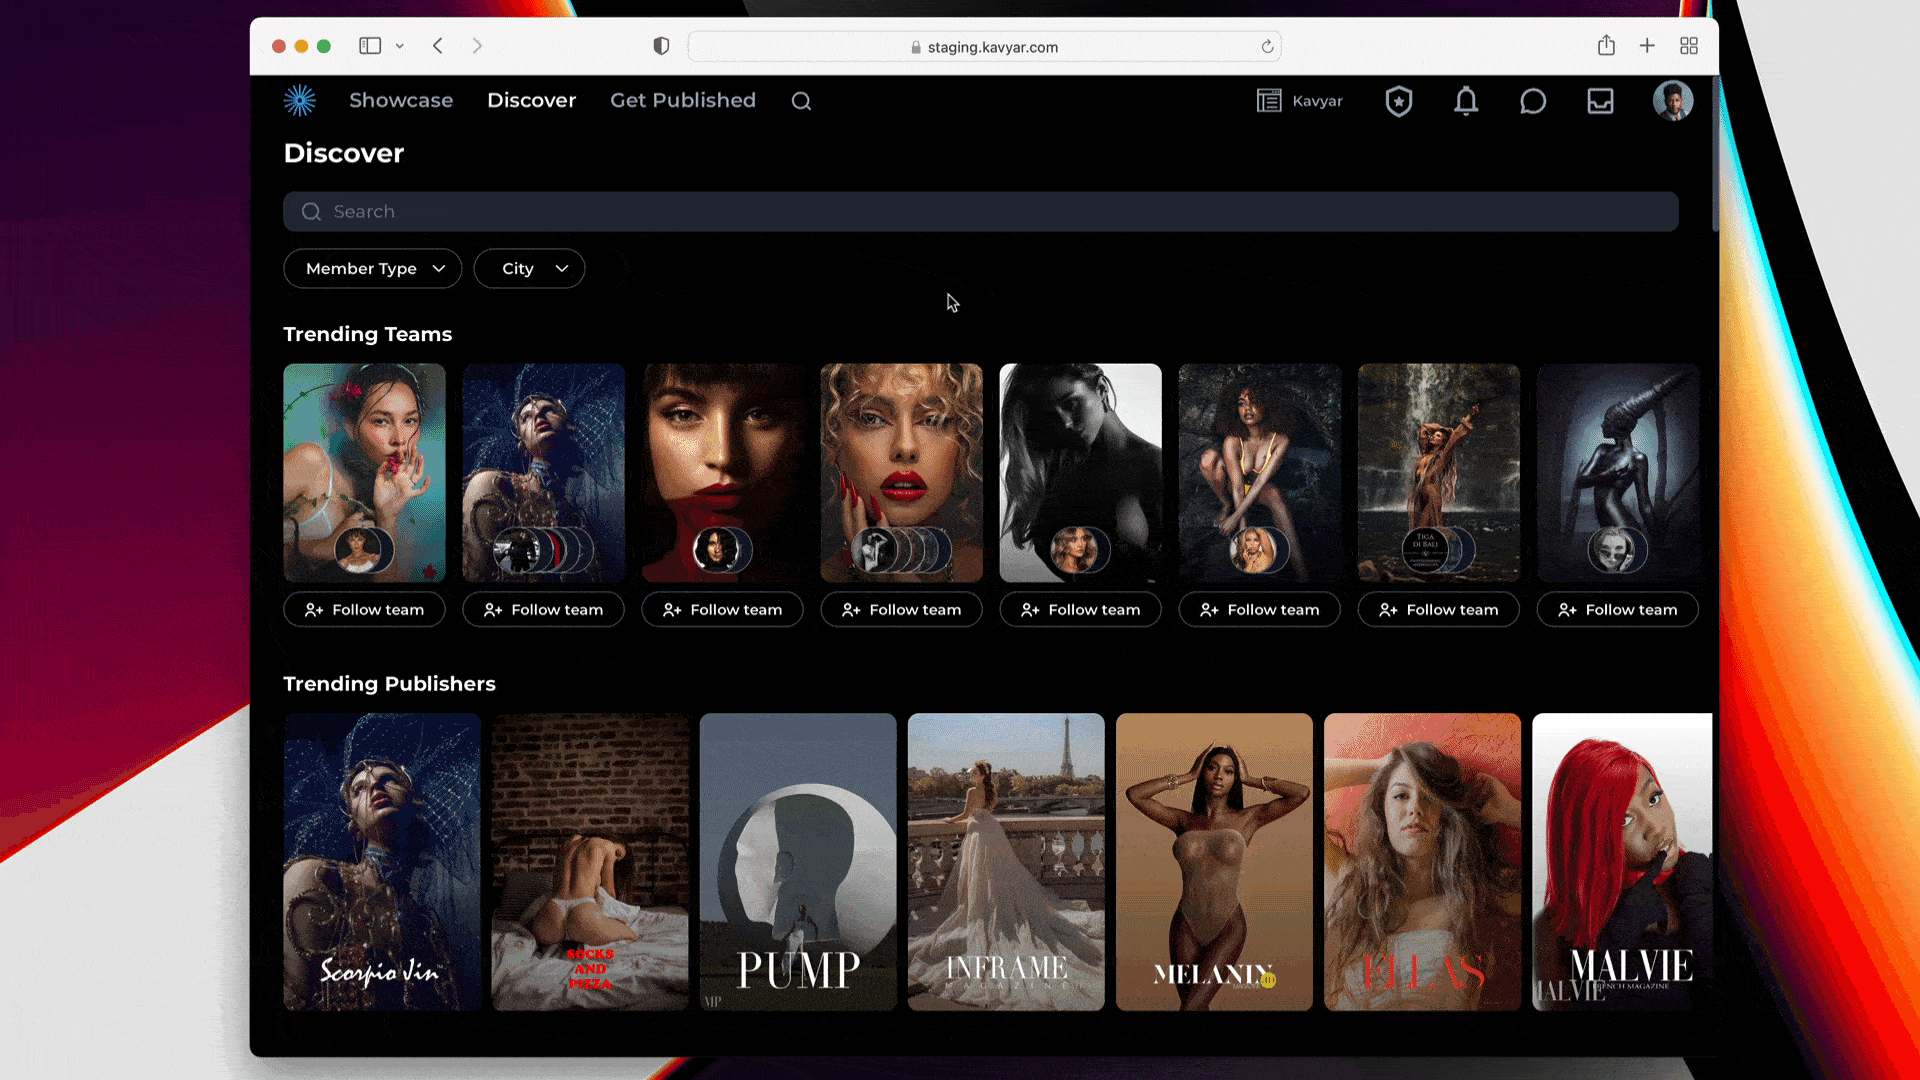1920x1080 pixels.
Task: Click the staging.kavyar.com address bar
Action: pyautogui.click(x=984, y=47)
